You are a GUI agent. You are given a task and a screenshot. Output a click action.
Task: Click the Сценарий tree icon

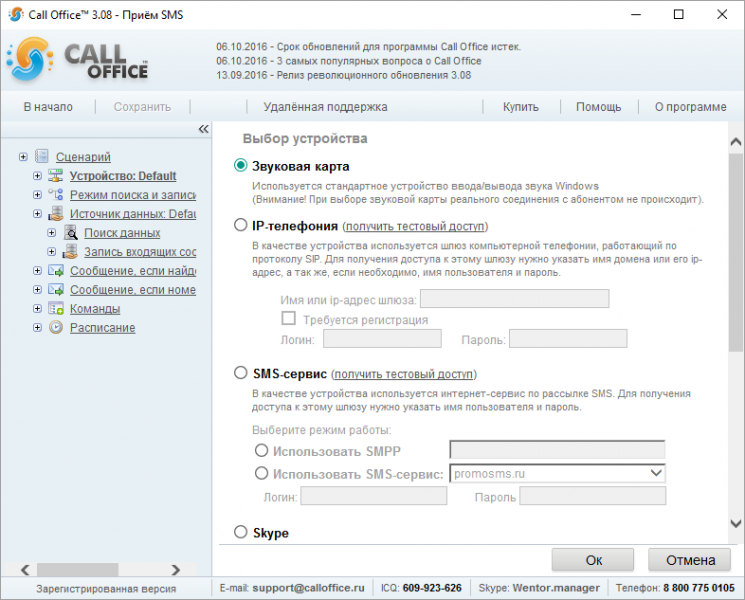coord(42,156)
